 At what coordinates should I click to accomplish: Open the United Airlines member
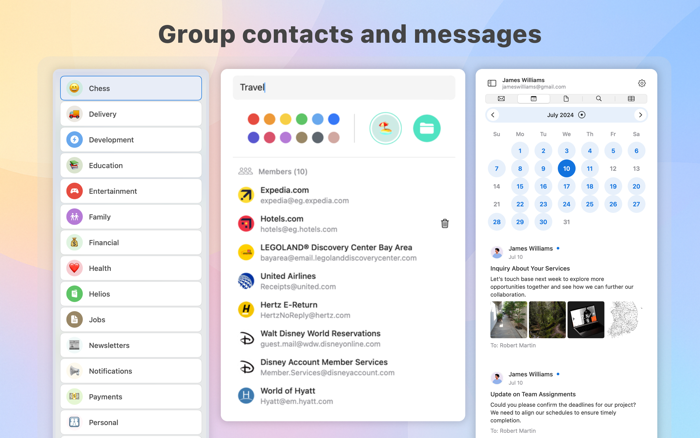pyautogui.click(x=344, y=281)
